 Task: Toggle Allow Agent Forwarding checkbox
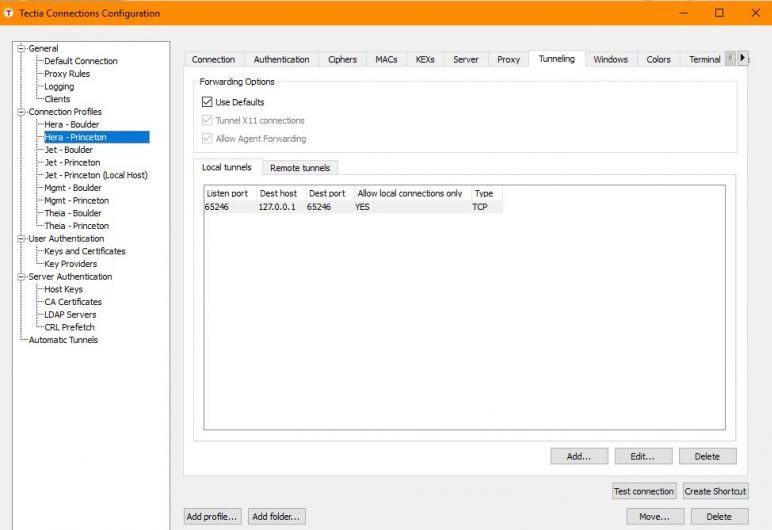[207, 138]
